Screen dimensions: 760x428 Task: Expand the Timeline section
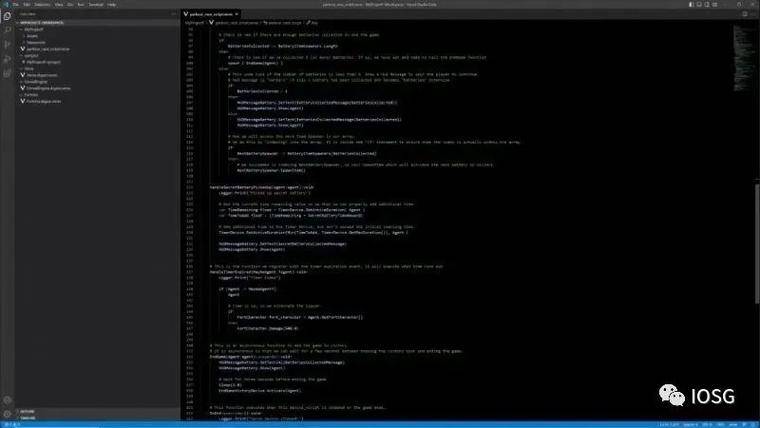tap(97, 418)
